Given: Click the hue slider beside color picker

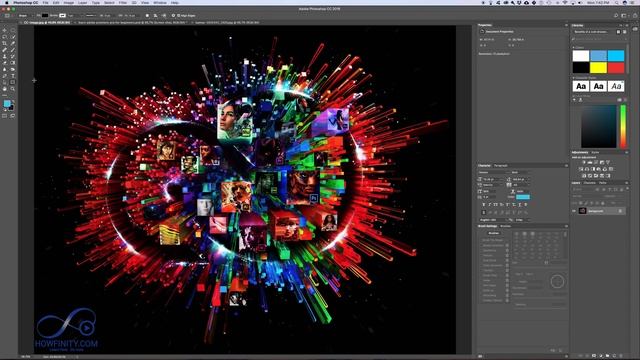Looking at the screenshot, I should pyautogui.click(x=623, y=126).
